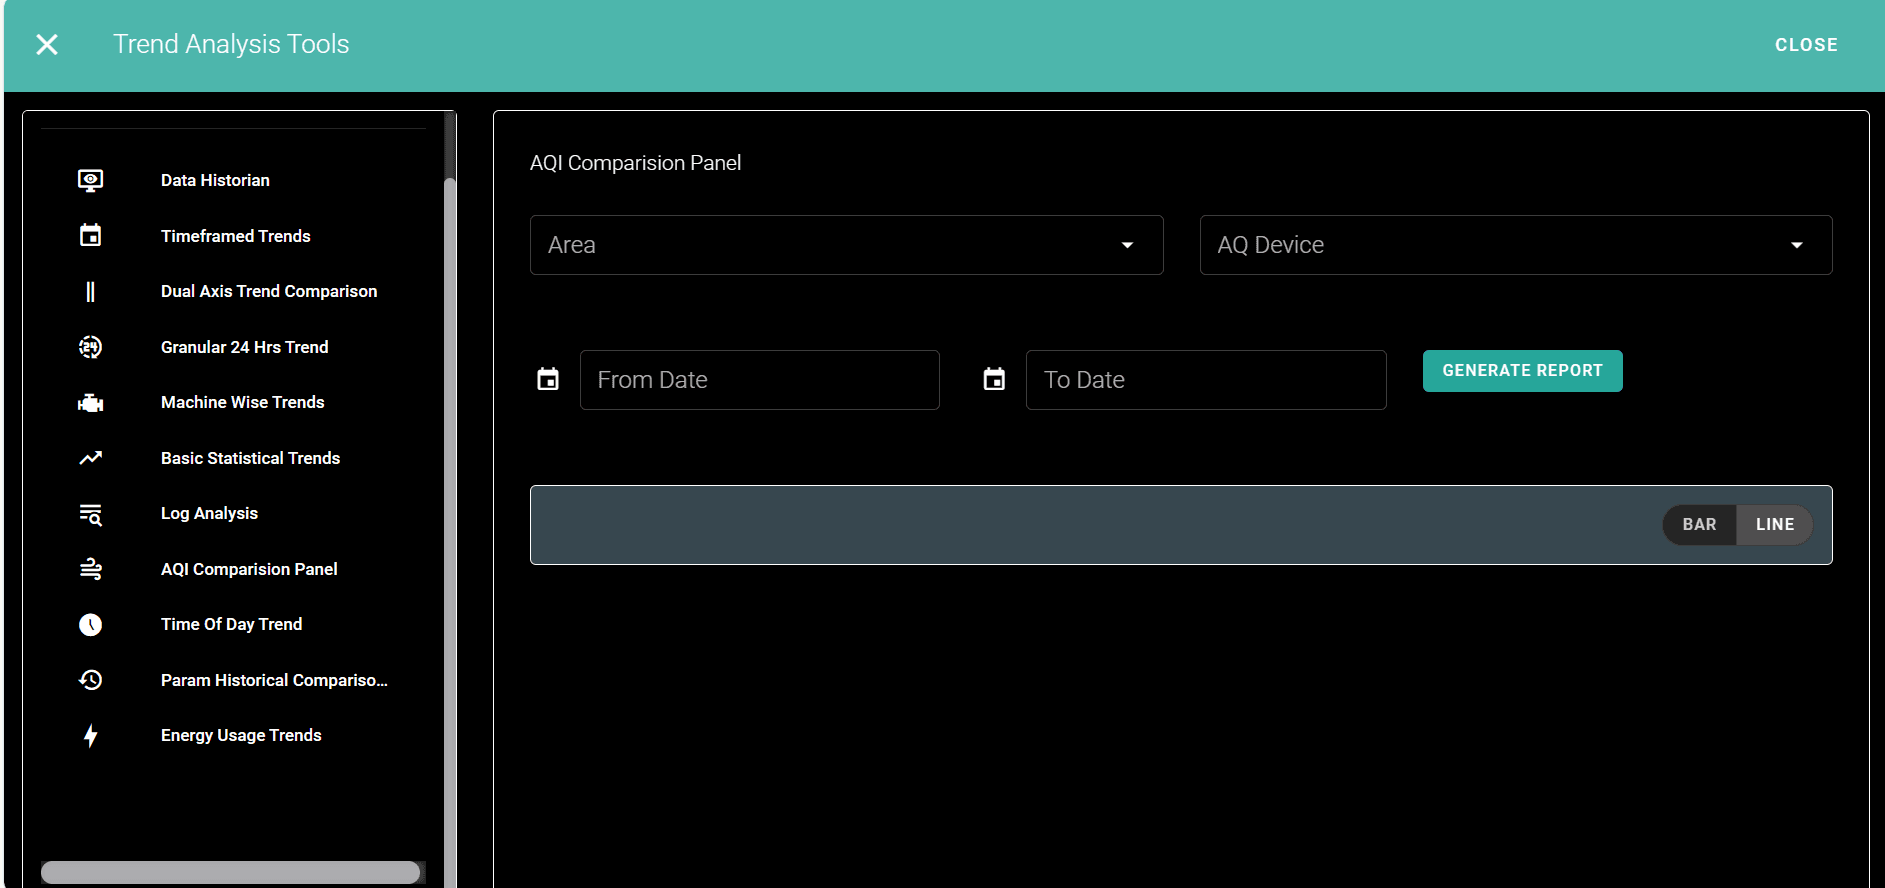Viewport: 1885px width, 888px height.
Task: Click the Energy Usage Trends lightning icon
Action: click(x=90, y=736)
